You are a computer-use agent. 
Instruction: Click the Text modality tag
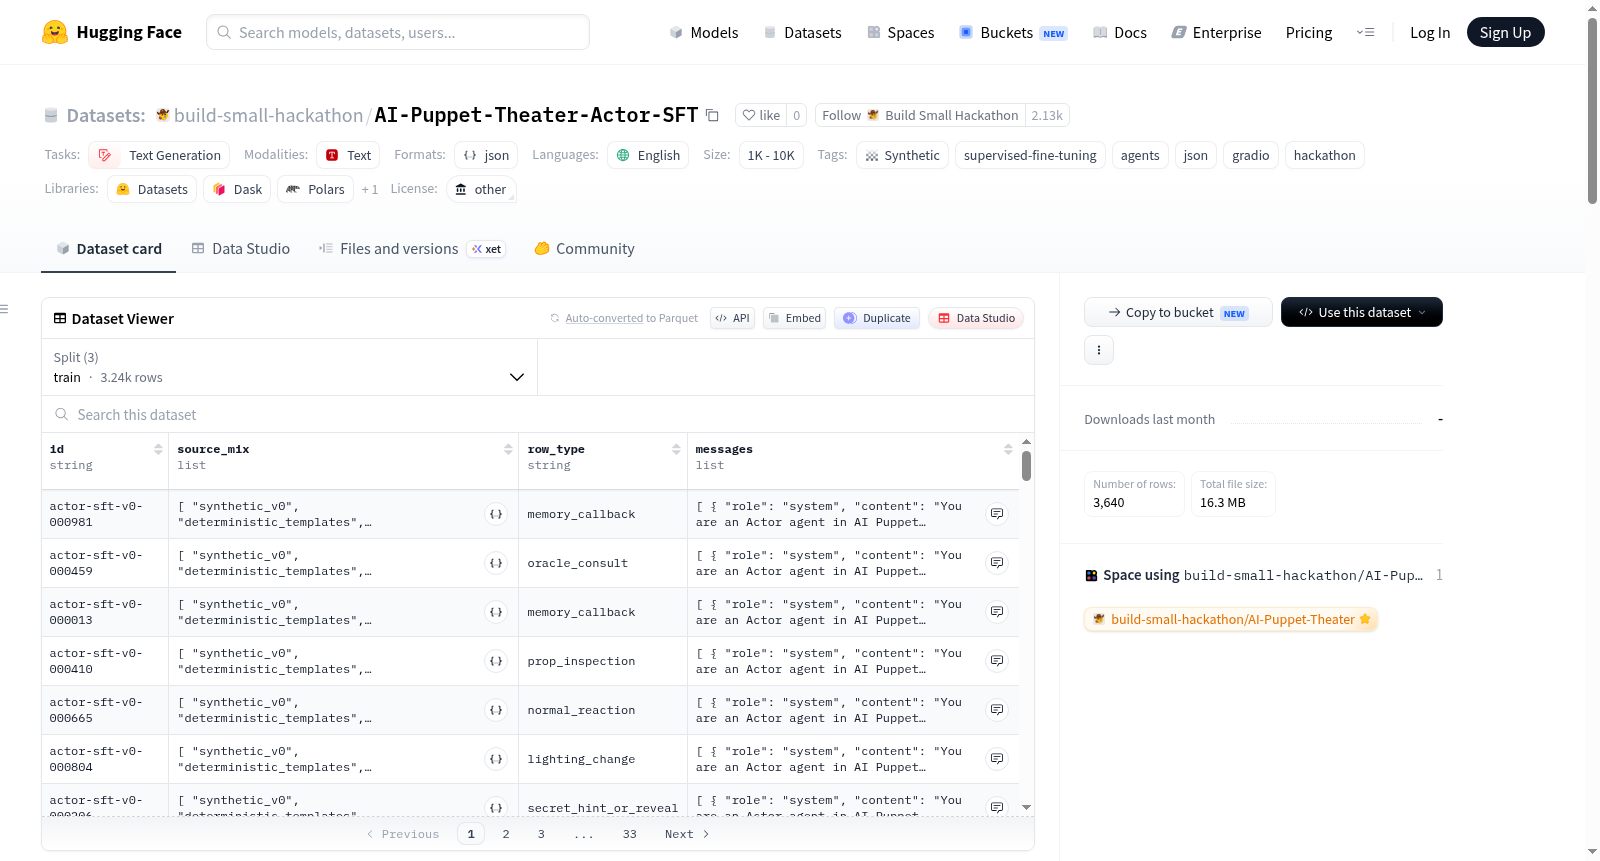tap(348, 155)
